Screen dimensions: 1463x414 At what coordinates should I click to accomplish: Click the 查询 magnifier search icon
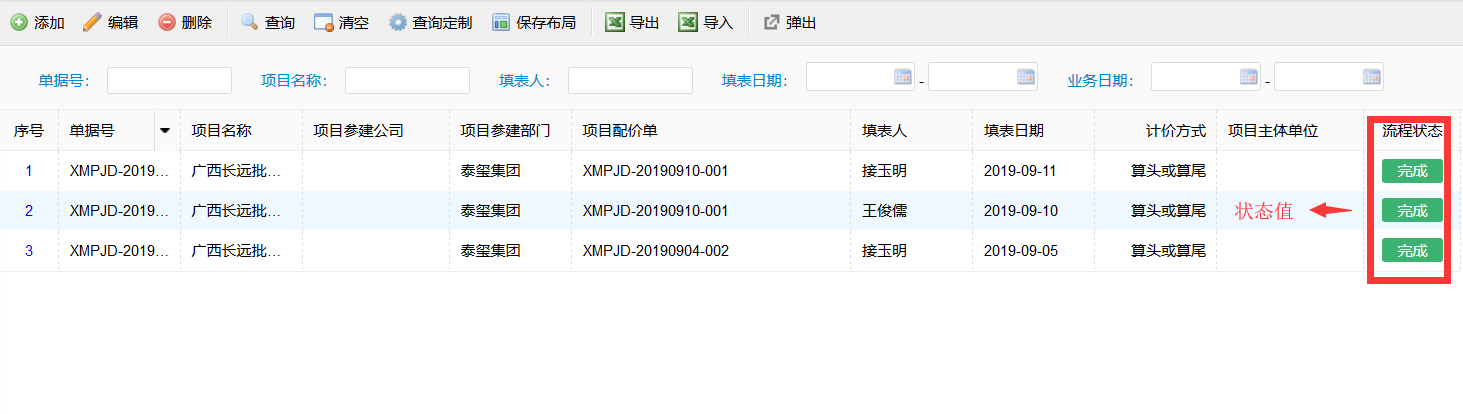tap(249, 22)
